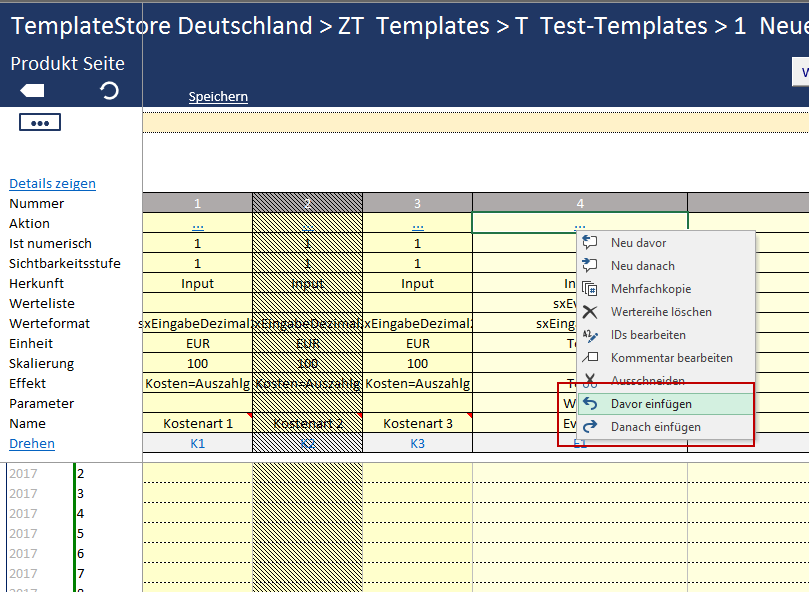Click the X icon for Wertereihe löschen
This screenshot has height=592, width=809.
point(590,312)
